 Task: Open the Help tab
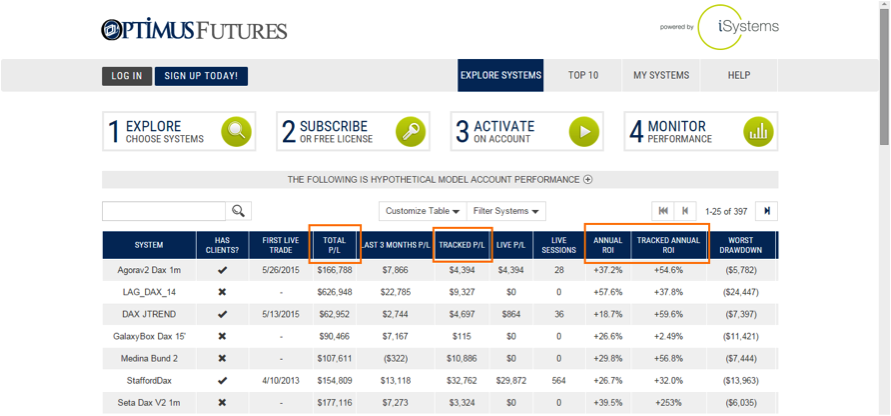[x=739, y=75]
